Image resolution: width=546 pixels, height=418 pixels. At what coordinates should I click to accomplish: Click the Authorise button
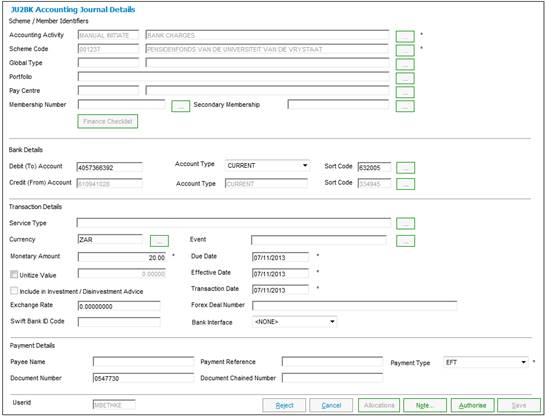472,405
